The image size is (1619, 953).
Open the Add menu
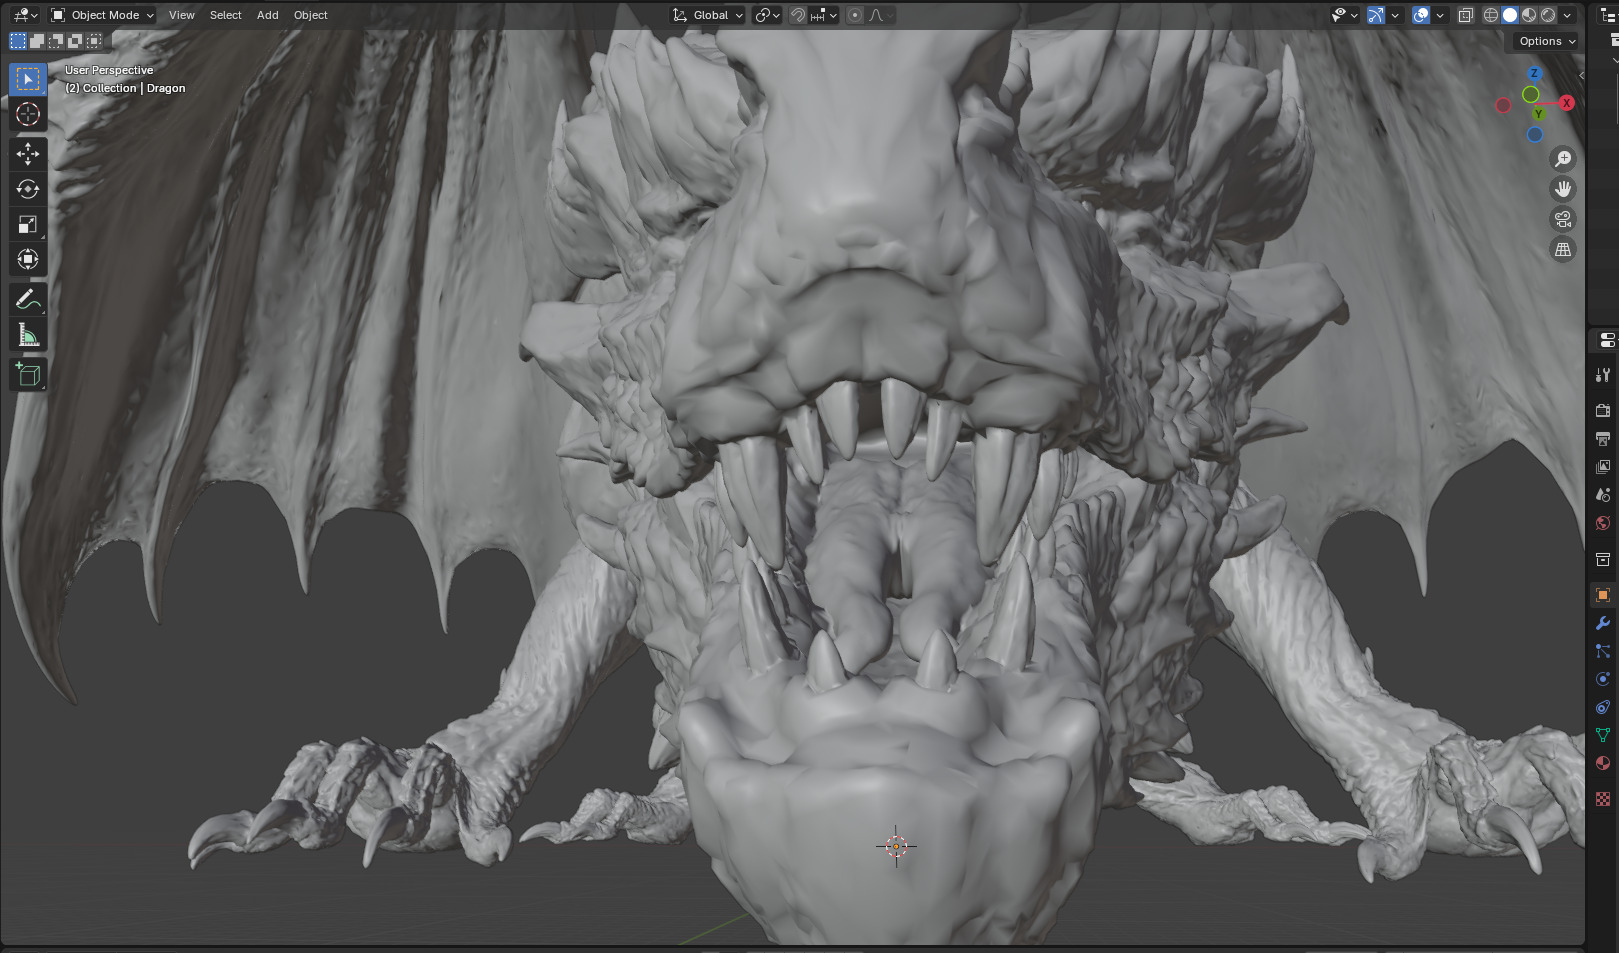pos(268,15)
